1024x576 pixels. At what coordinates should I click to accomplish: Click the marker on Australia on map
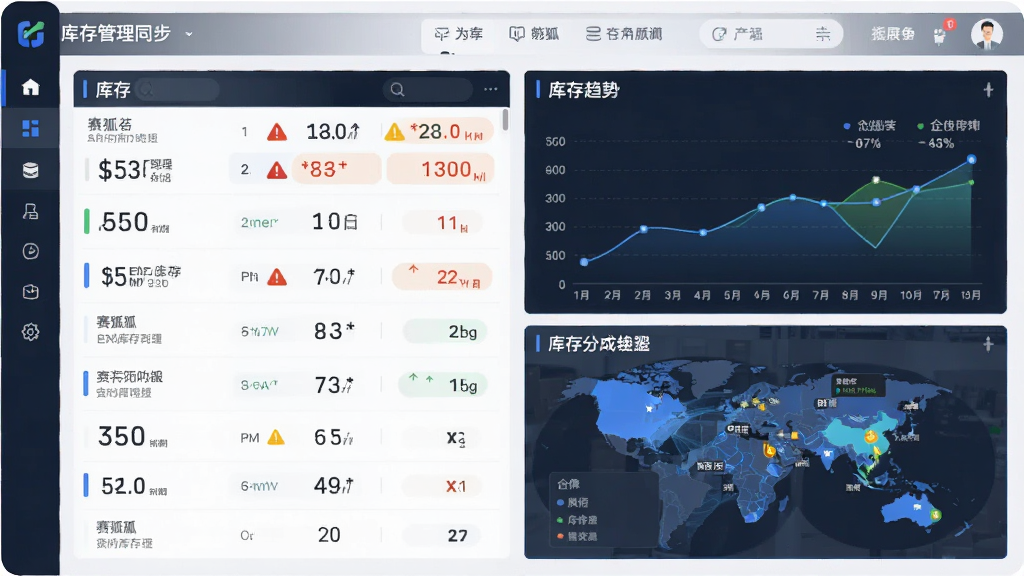[935, 515]
